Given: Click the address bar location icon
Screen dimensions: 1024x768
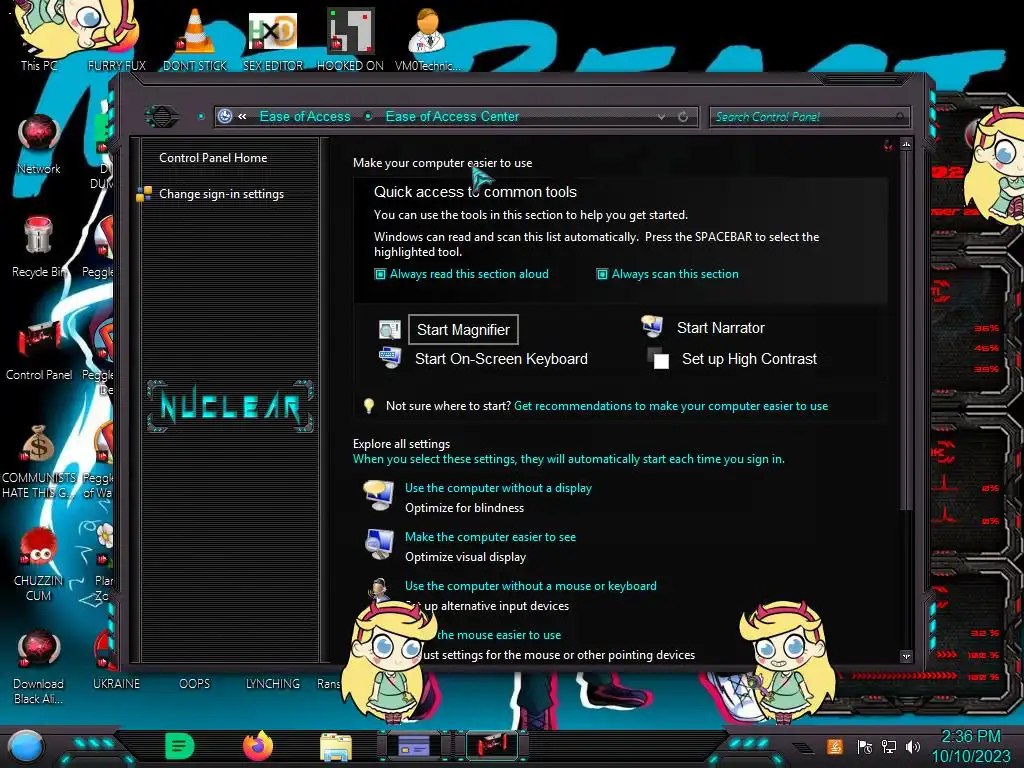Looking at the screenshot, I should [225, 116].
